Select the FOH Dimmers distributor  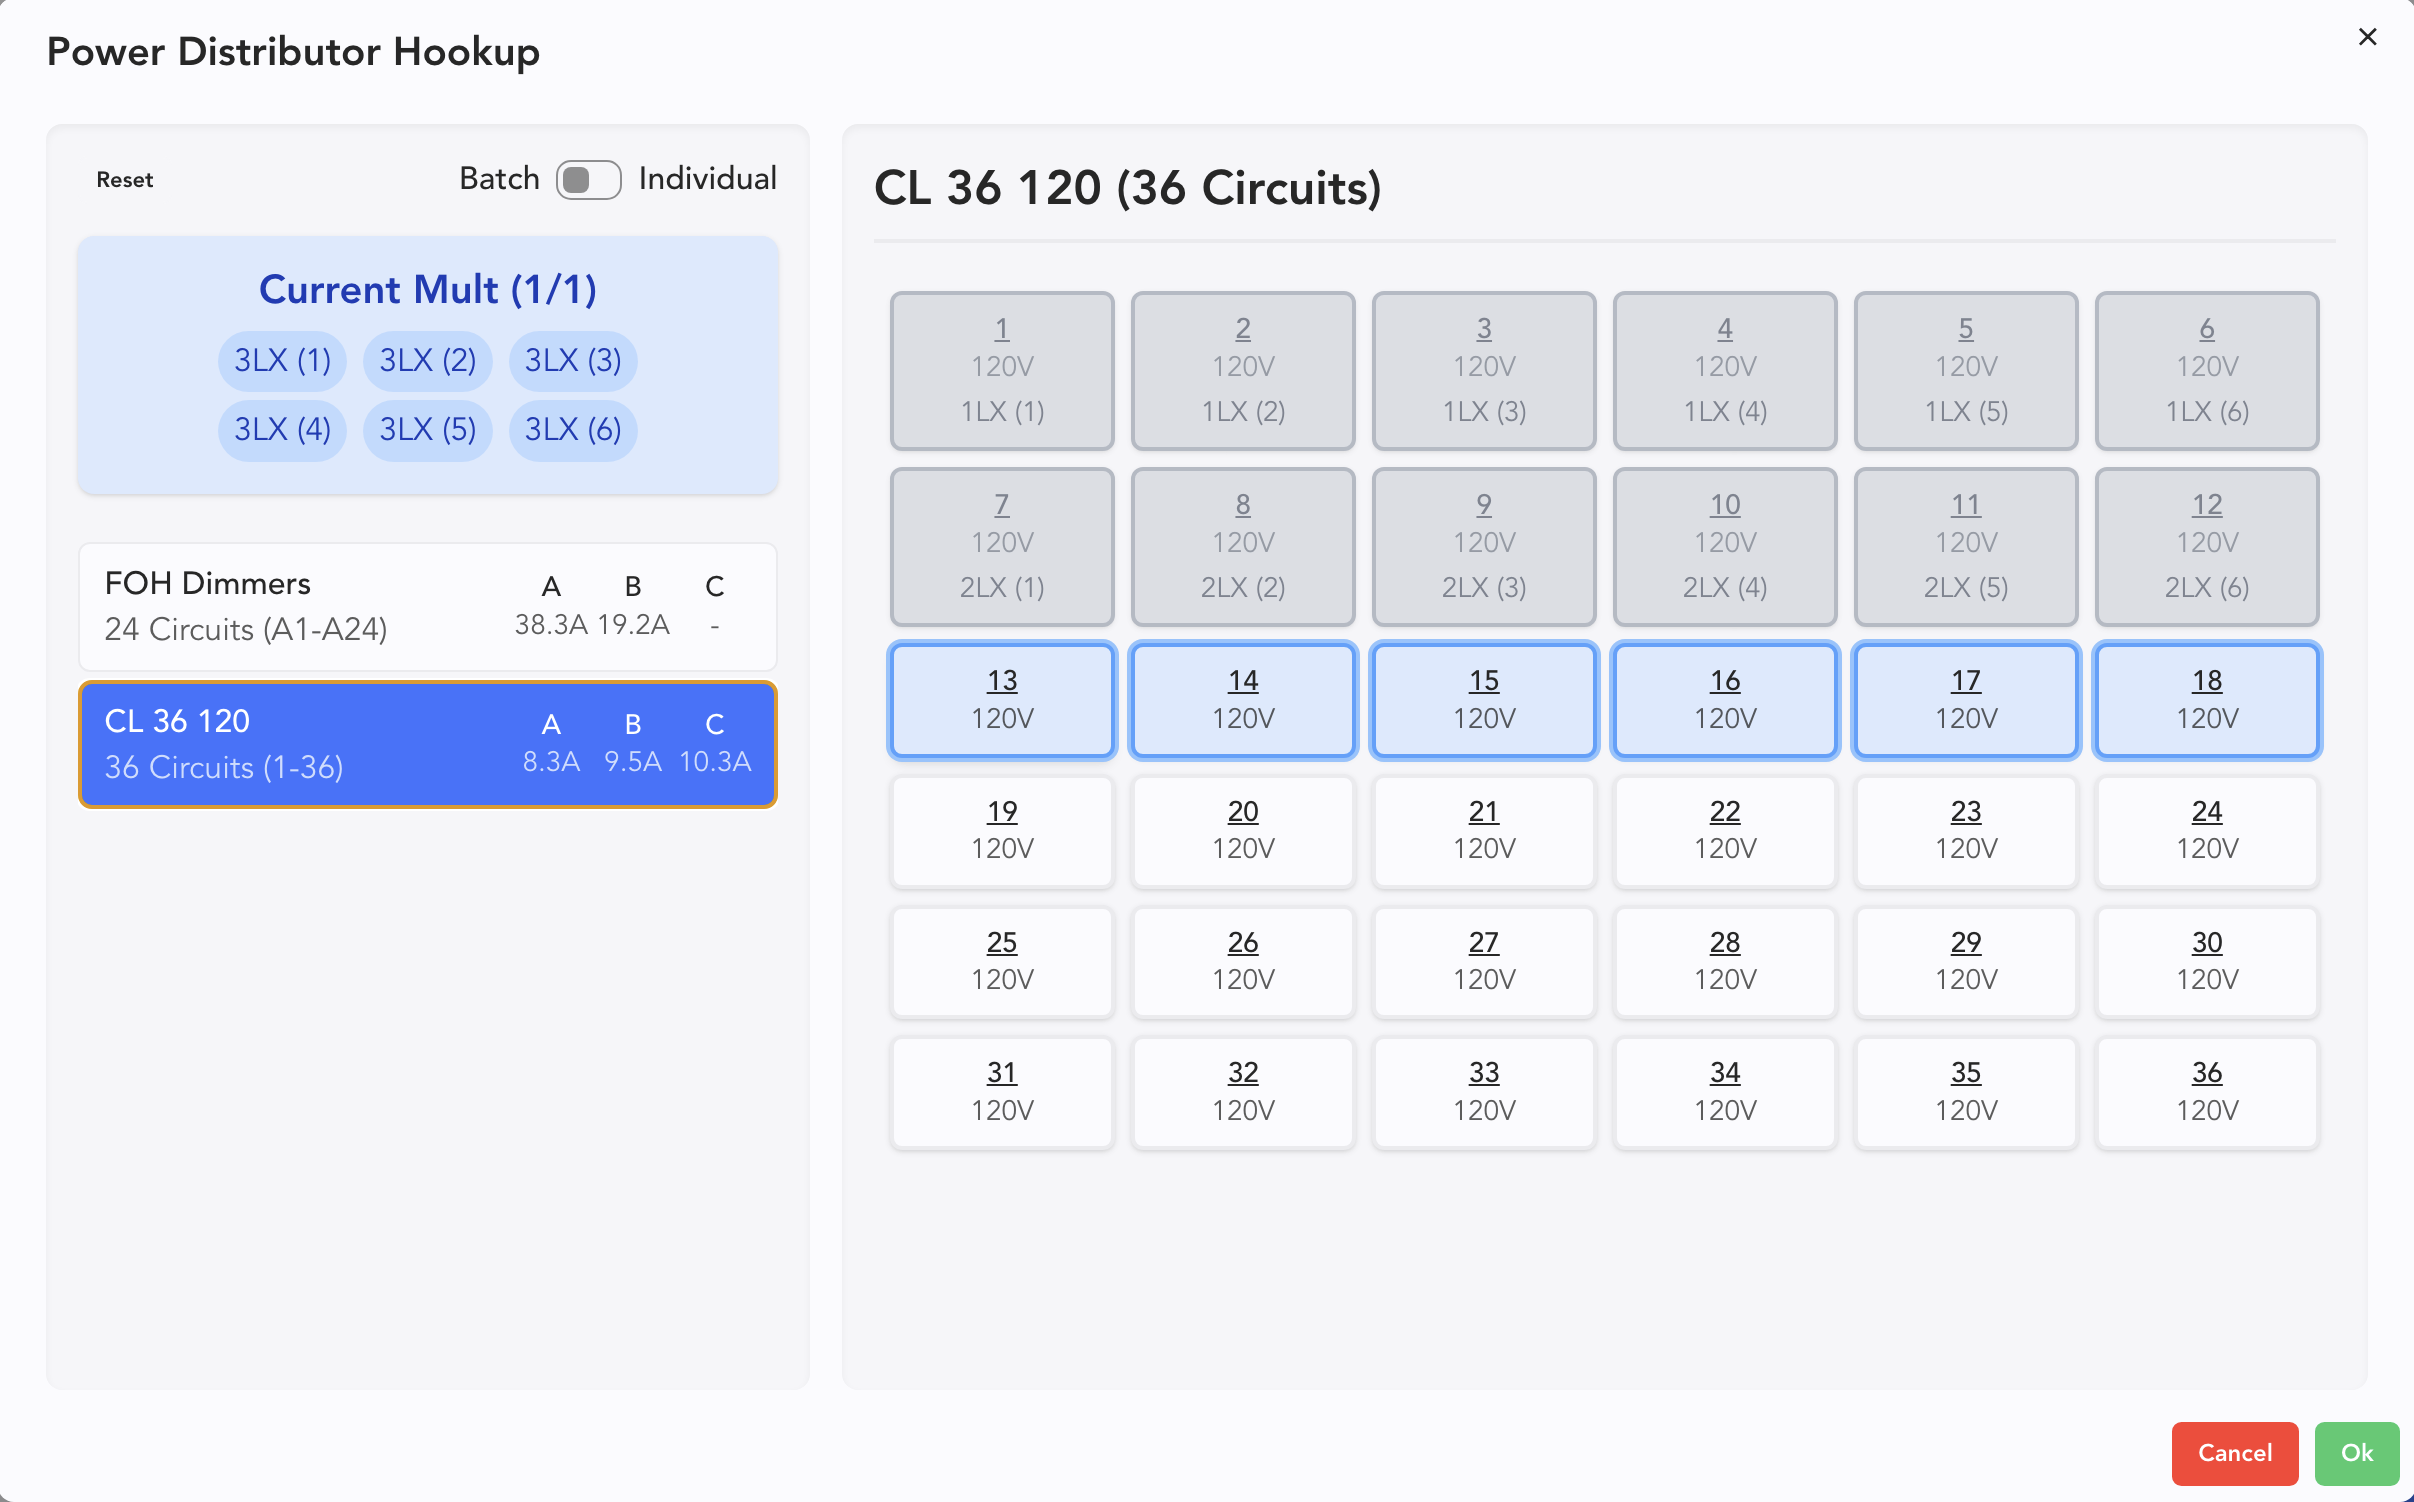tap(428, 606)
